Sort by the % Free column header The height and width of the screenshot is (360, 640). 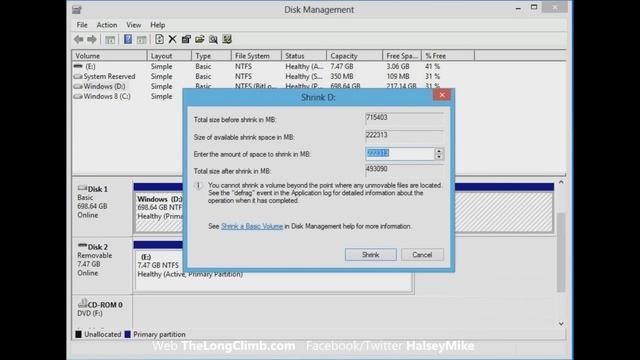tap(448, 56)
